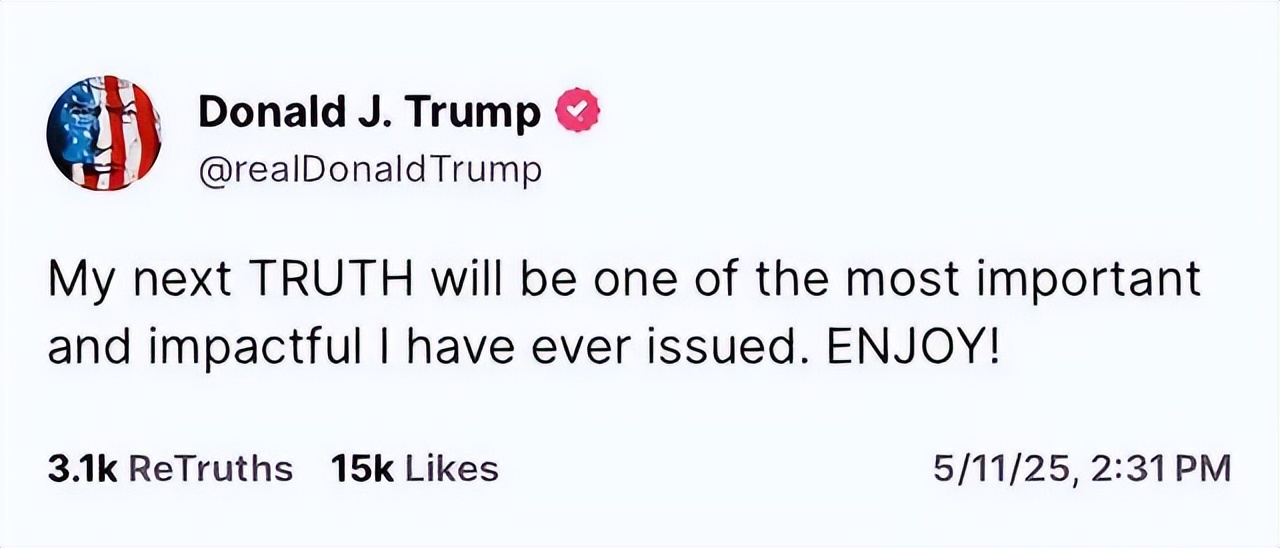
Task: Select the 15k count number
Action: click(362, 468)
